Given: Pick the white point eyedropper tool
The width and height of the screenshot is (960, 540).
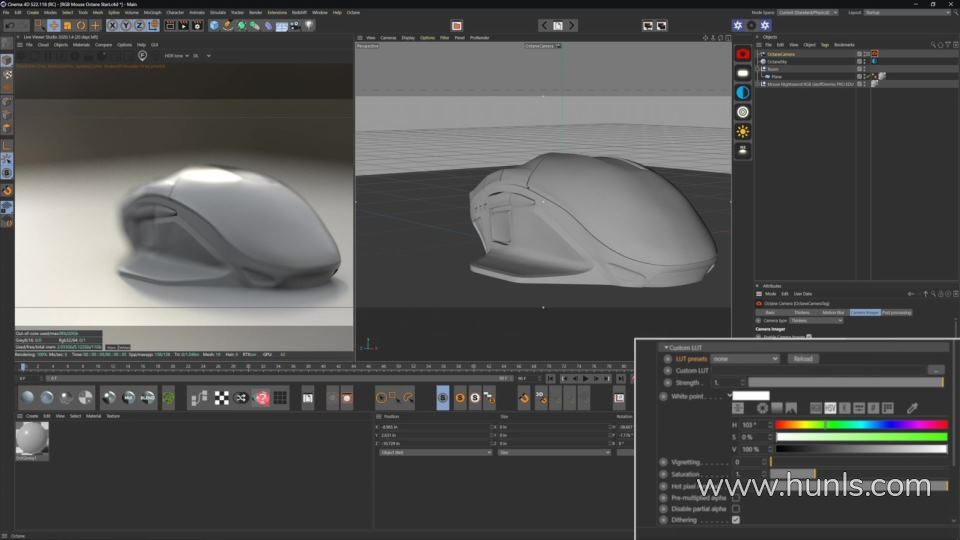Looking at the screenshot, I should pos(912,408).
